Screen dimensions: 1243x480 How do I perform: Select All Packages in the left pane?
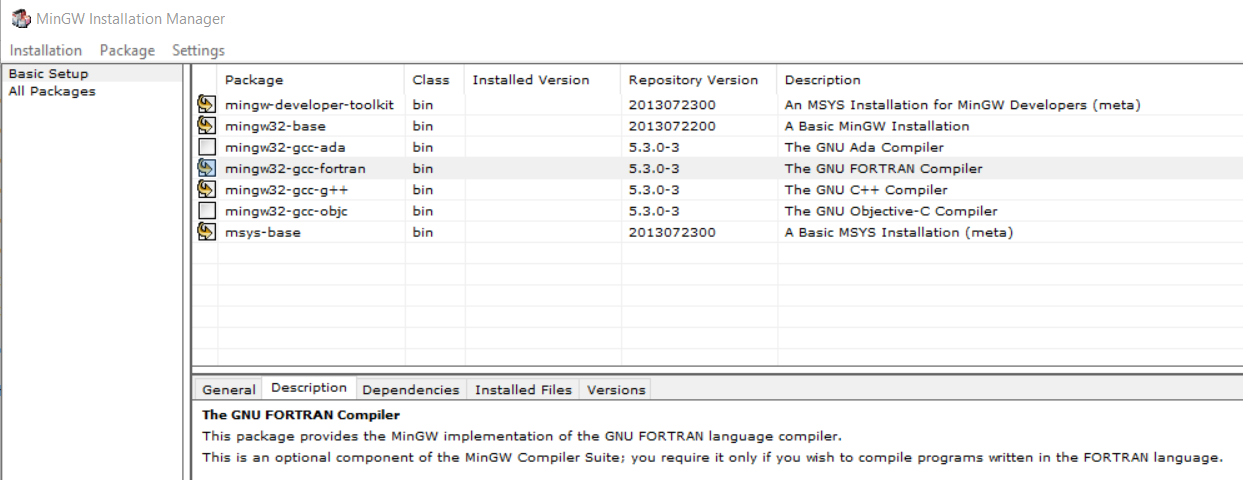[52, 91]
